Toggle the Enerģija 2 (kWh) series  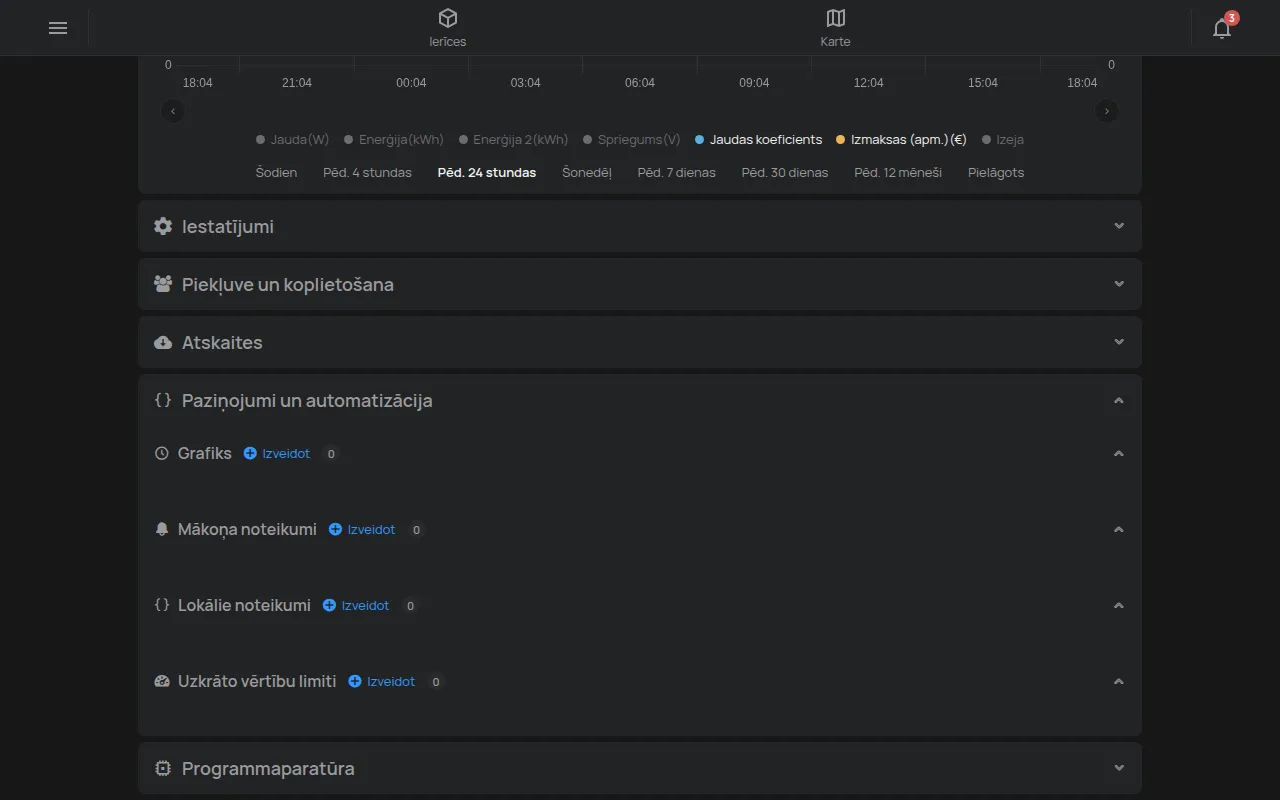click(514, 140)
